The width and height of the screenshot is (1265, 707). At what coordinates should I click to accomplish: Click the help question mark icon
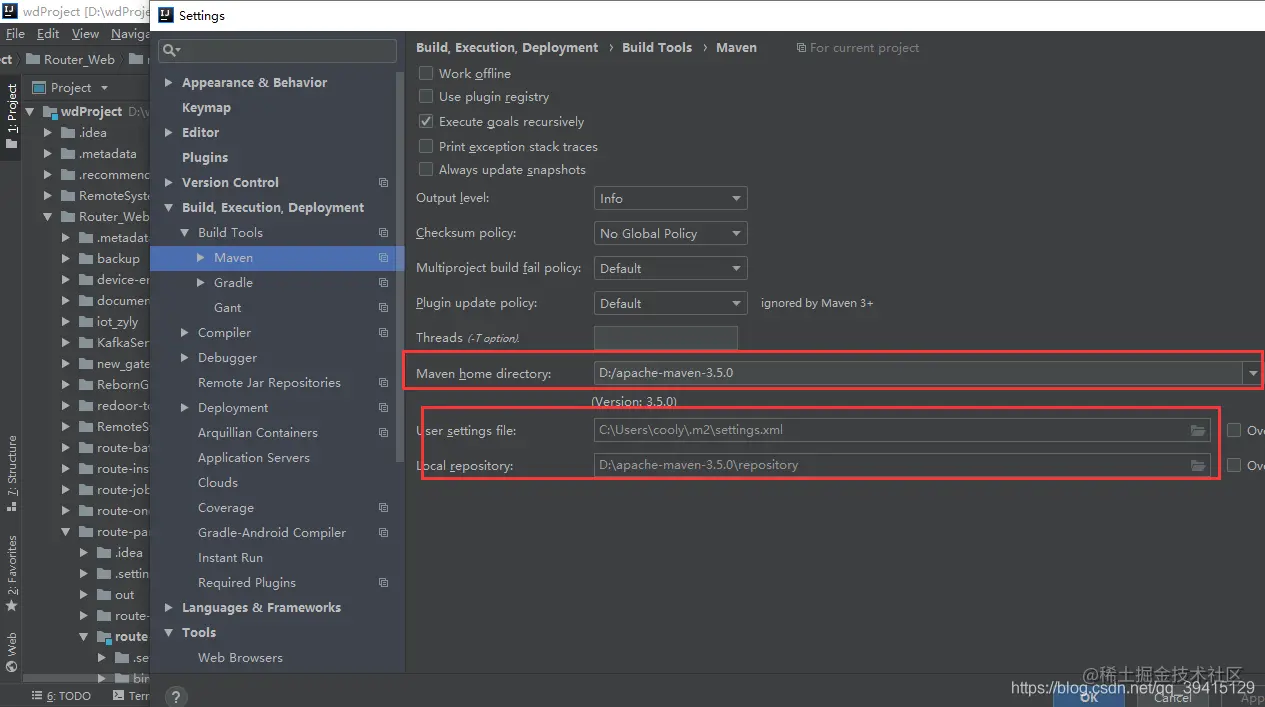pyautogui.click(x=175, y=697)
